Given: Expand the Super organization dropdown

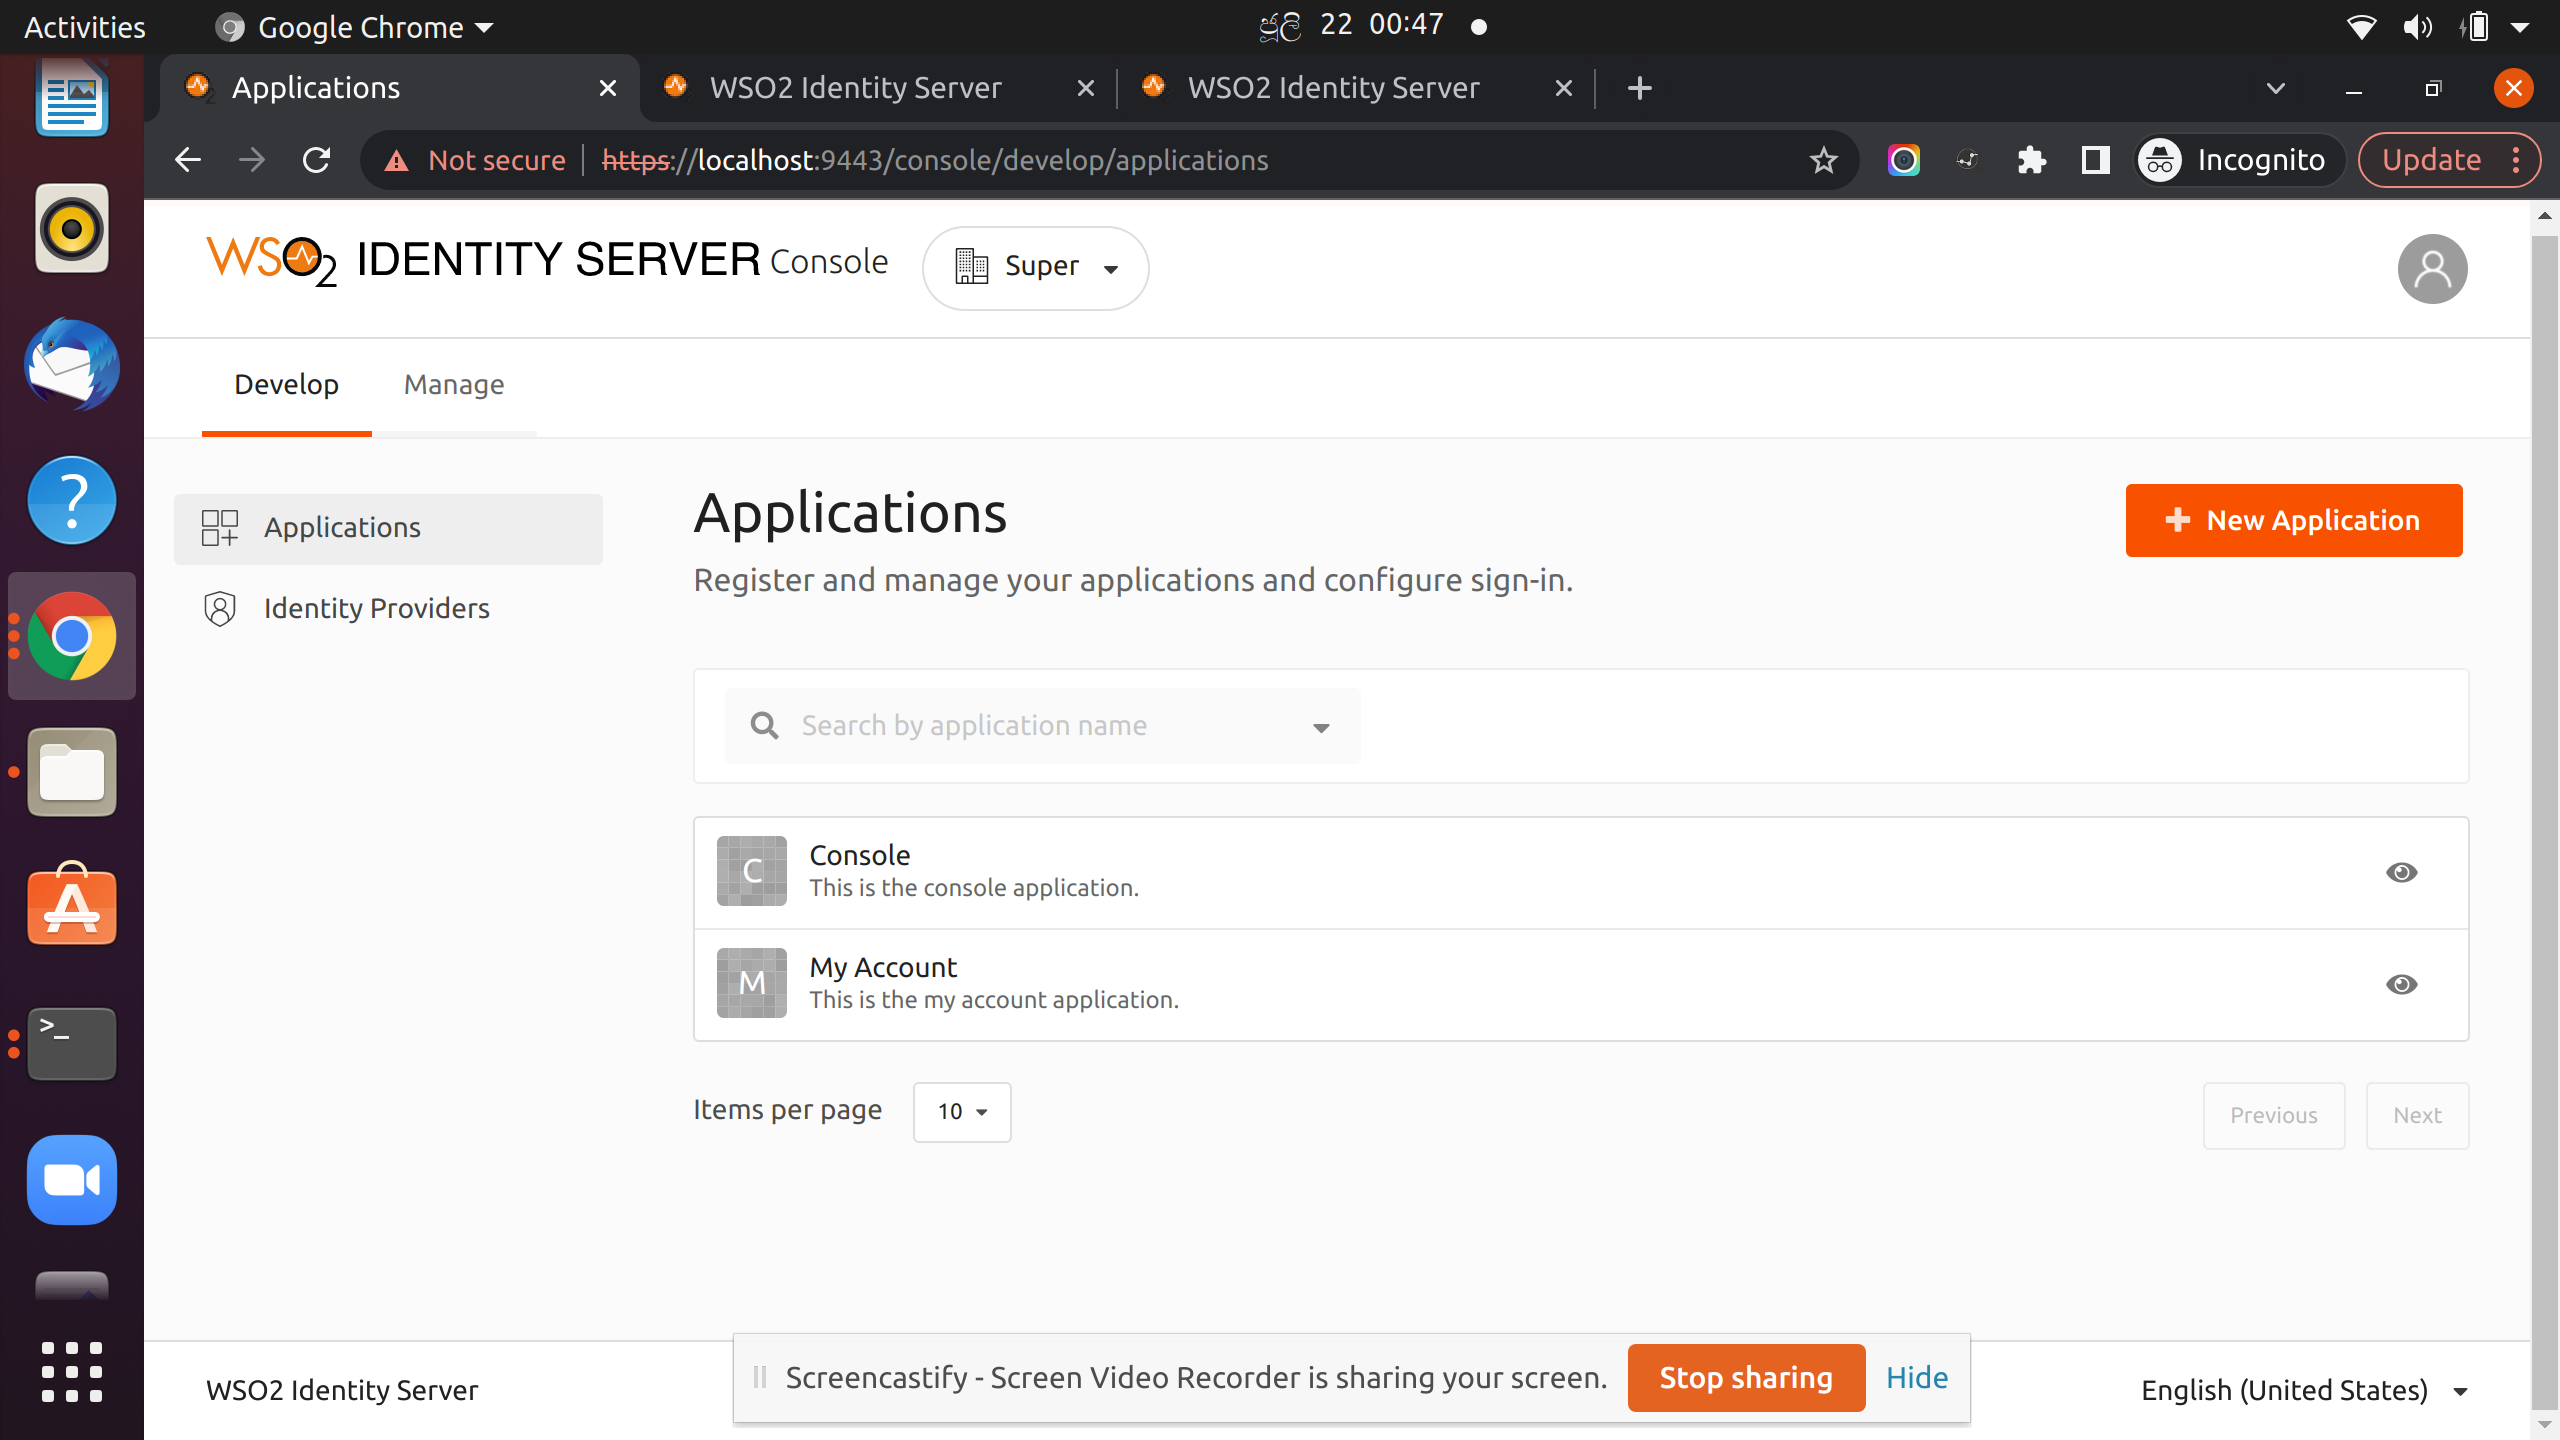Looking at the screenshot, I should click(x=1035, y=267).
